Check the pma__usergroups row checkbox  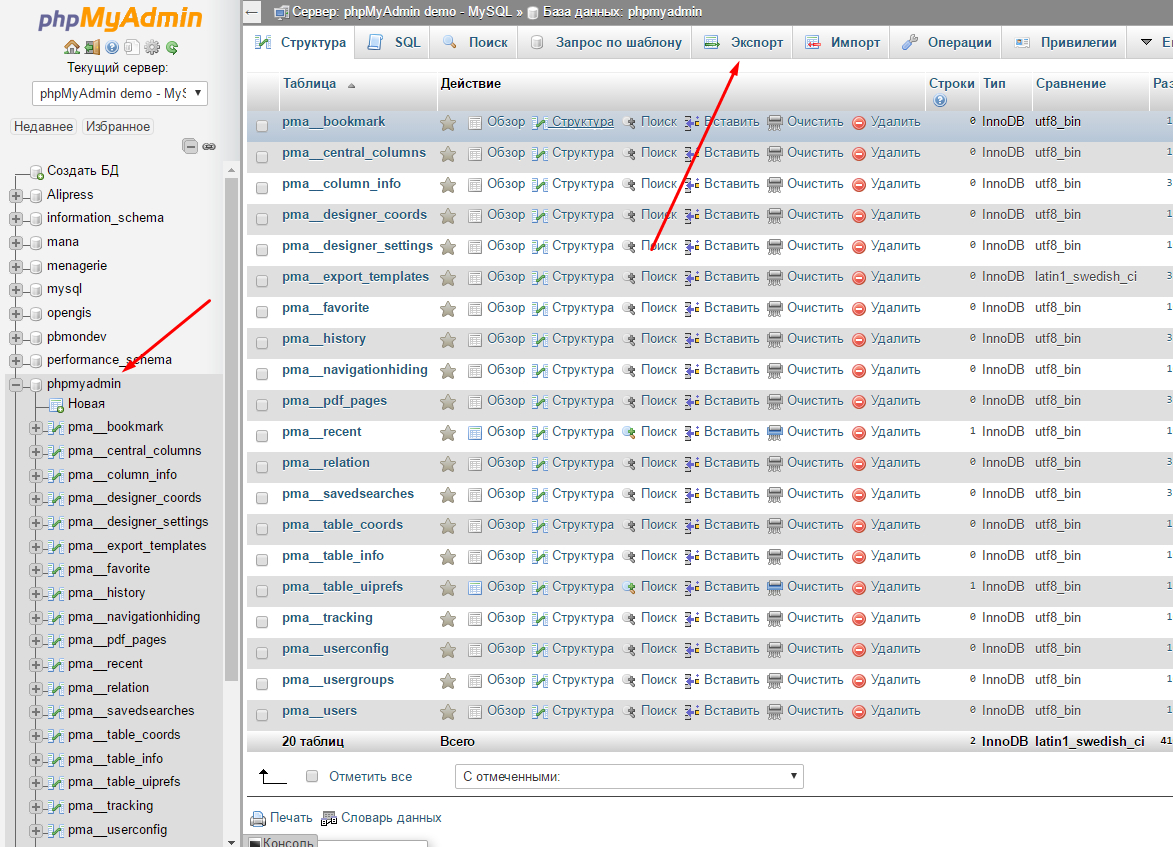coord(262,683)
